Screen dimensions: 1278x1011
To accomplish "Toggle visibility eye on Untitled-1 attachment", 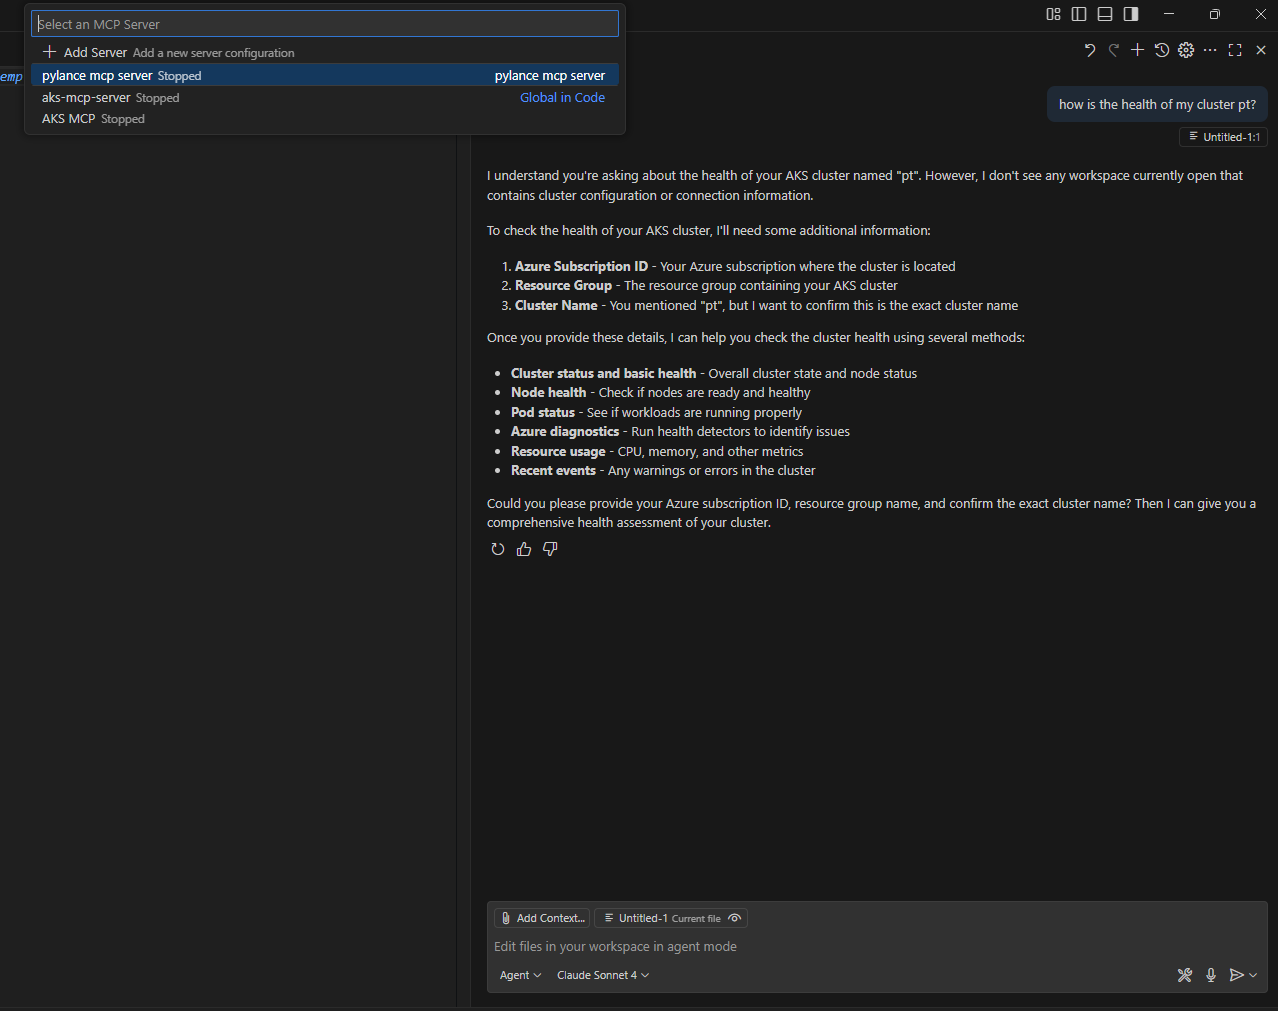I will 734,918.
